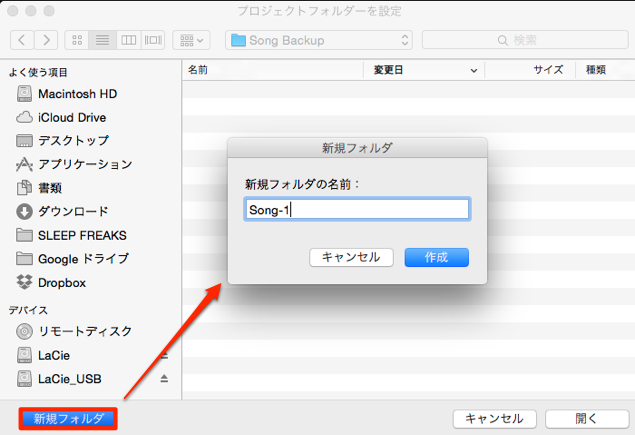
Task: Click the 開く button
Action: (x=586, y=419)
